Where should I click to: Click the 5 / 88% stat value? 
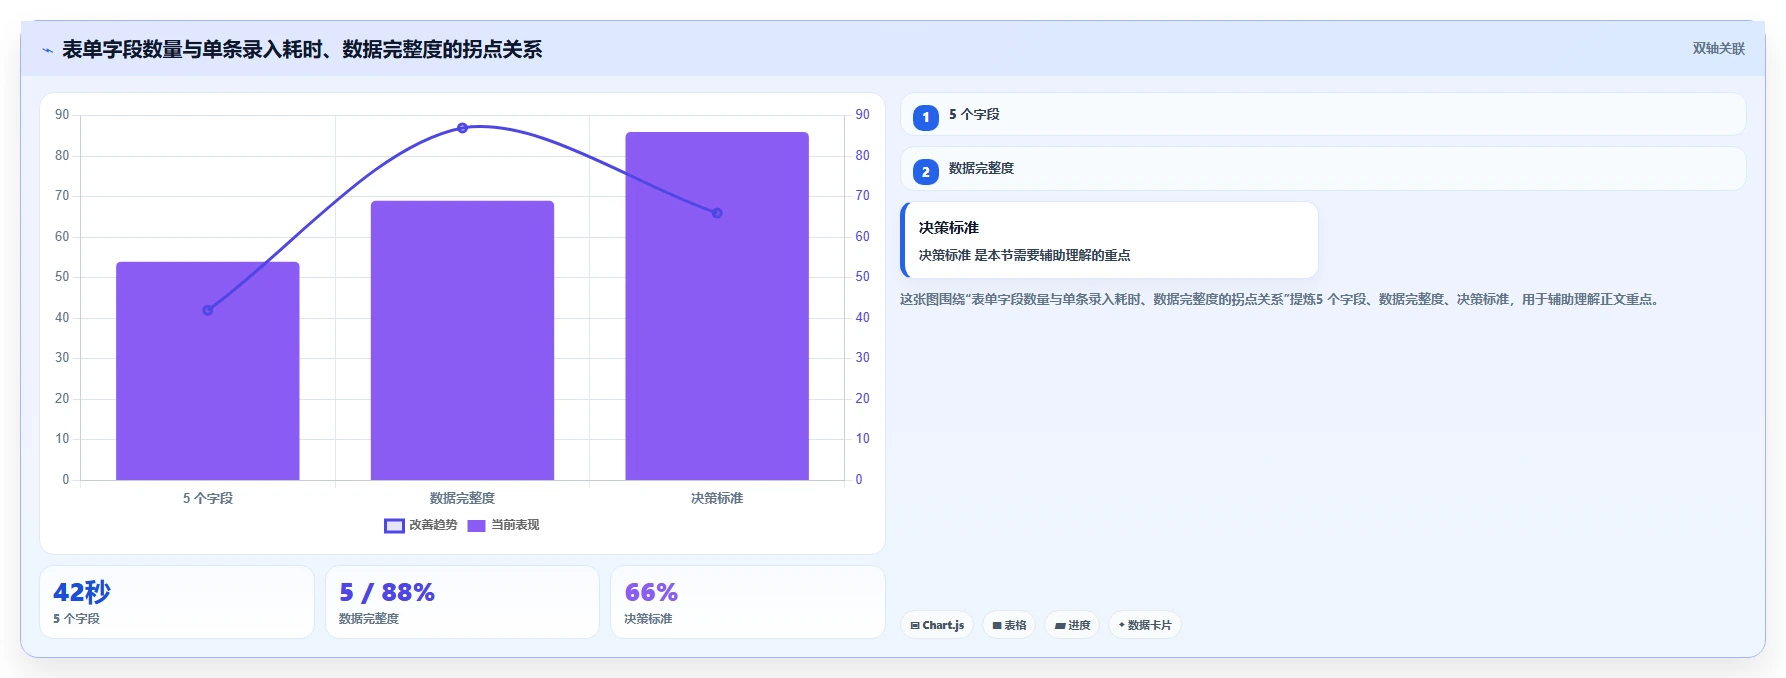click(x=387, y=592)
